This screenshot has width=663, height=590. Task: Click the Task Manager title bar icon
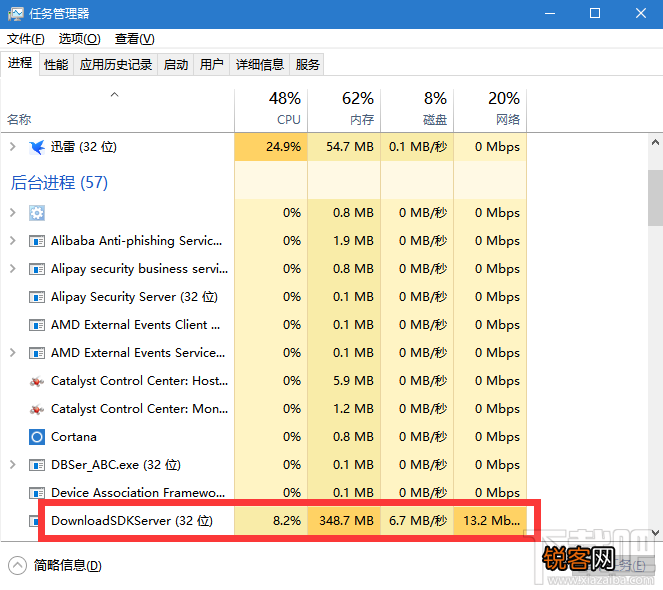pos(16,14)
